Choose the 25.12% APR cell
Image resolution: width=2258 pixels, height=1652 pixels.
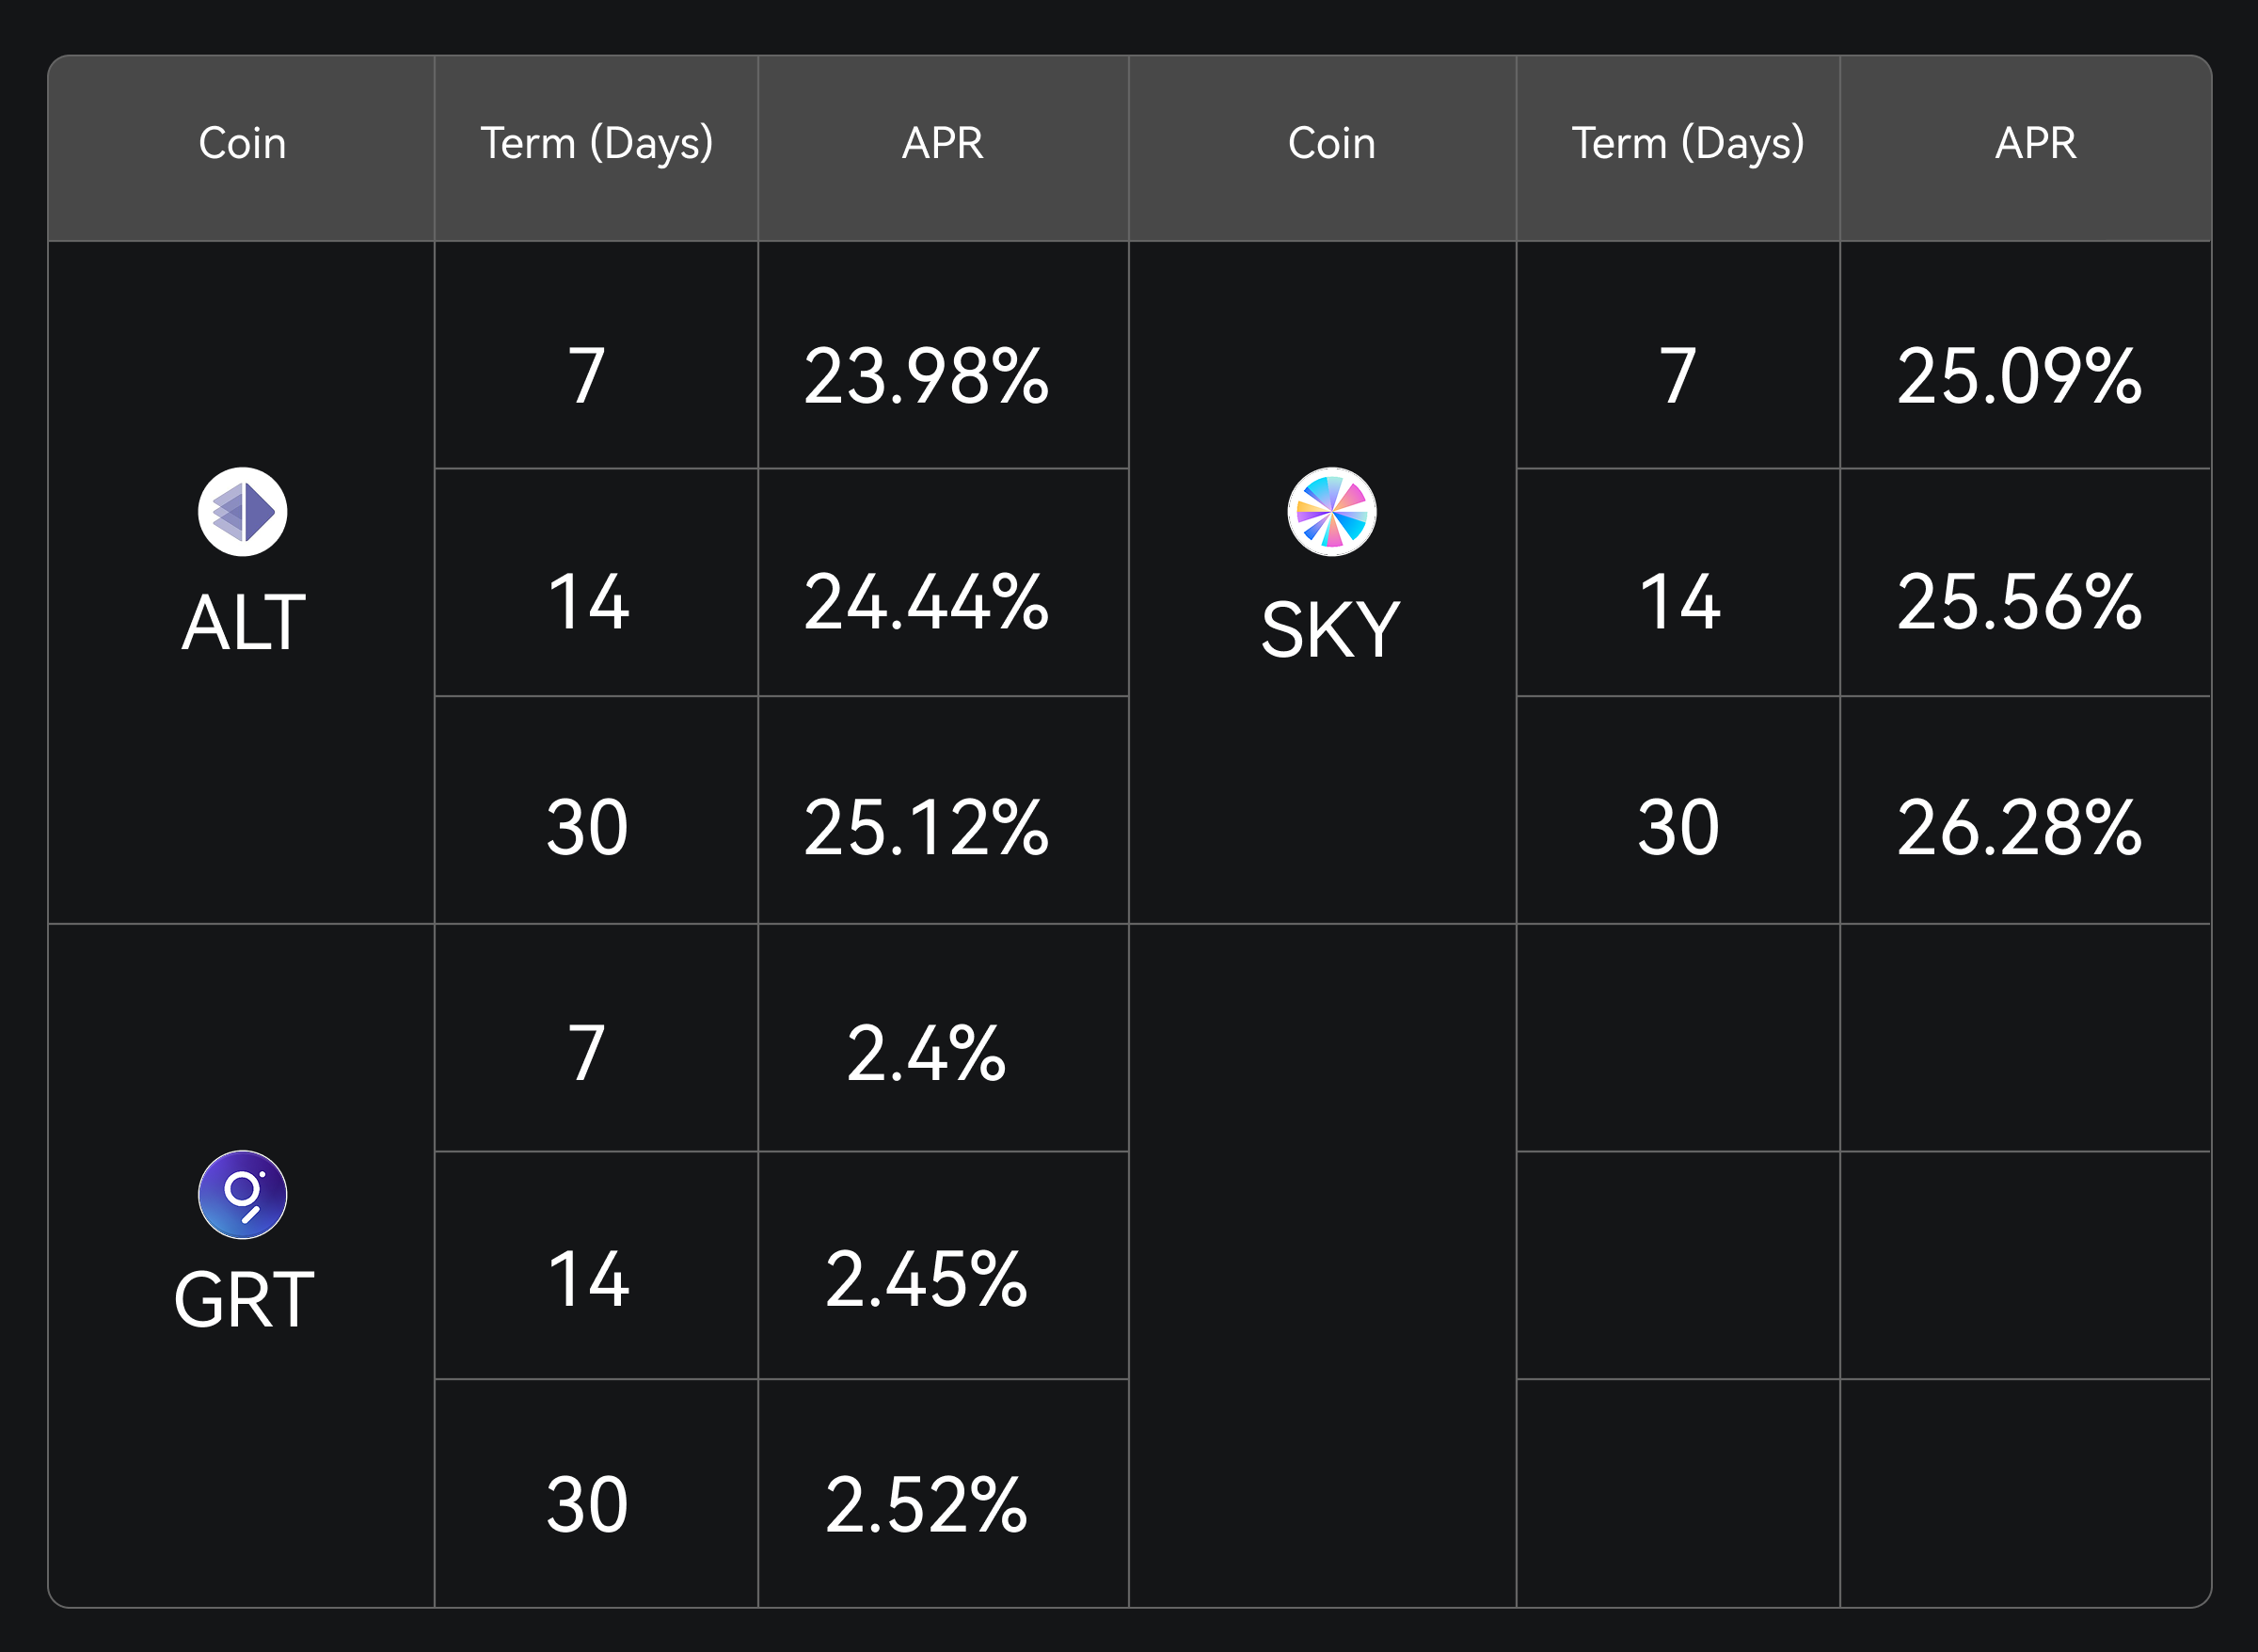(x=926, y=828)
